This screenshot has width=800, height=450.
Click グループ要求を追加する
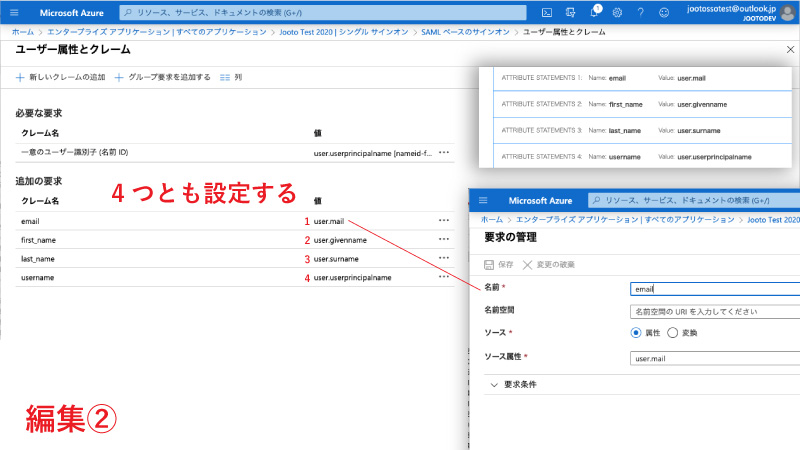coord(163,77)
